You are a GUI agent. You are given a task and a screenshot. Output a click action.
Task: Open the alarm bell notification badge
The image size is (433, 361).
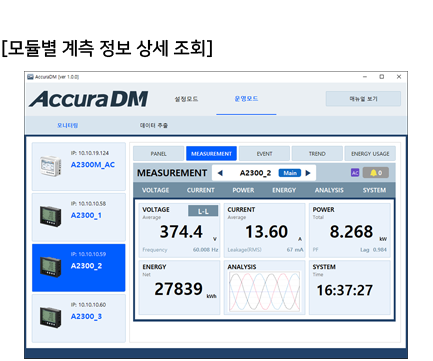[376, 173]
